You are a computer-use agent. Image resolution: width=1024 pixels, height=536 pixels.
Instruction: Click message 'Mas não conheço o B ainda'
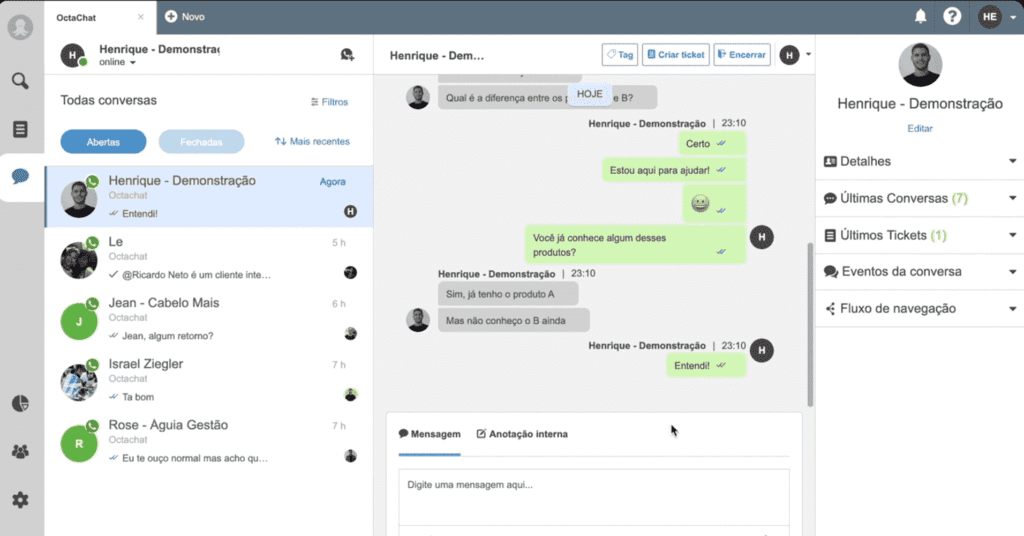[x=513, y=321]
